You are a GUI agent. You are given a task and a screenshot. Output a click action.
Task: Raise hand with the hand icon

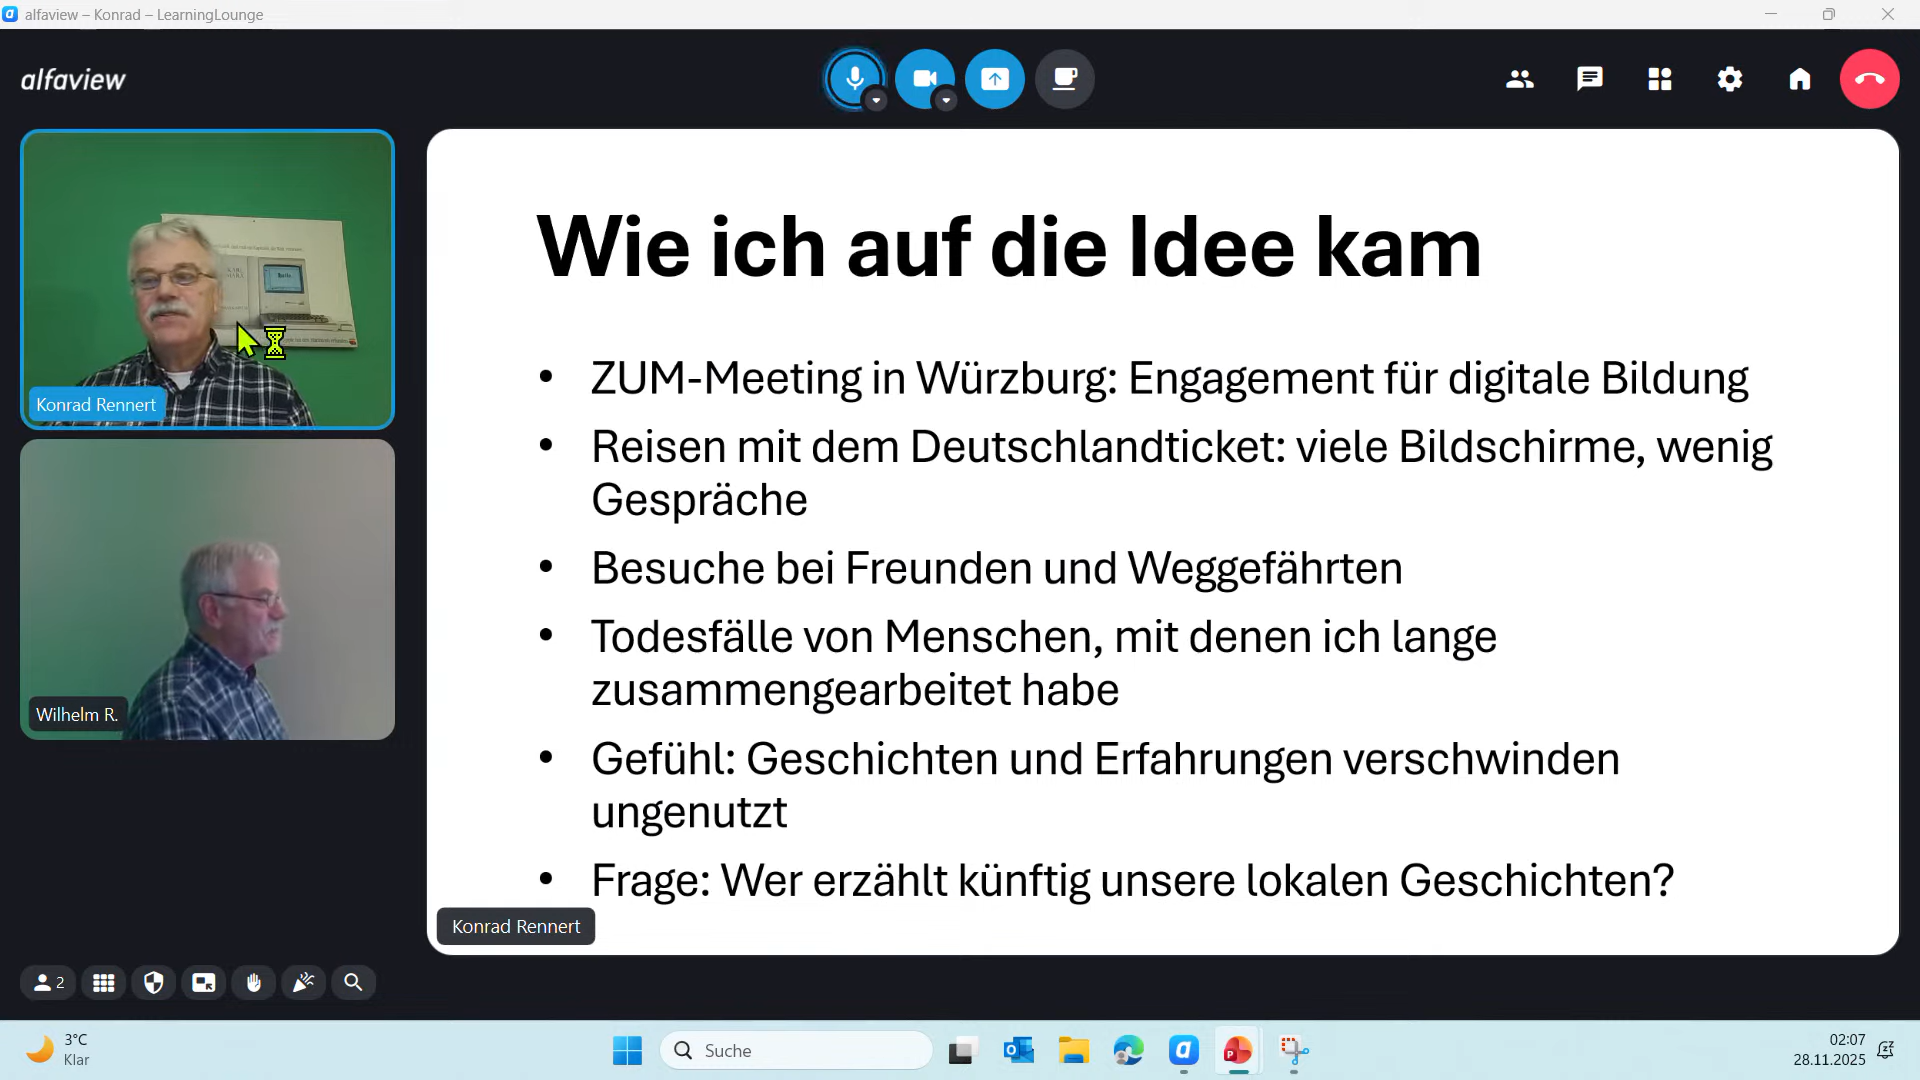[x=254, y=983]
